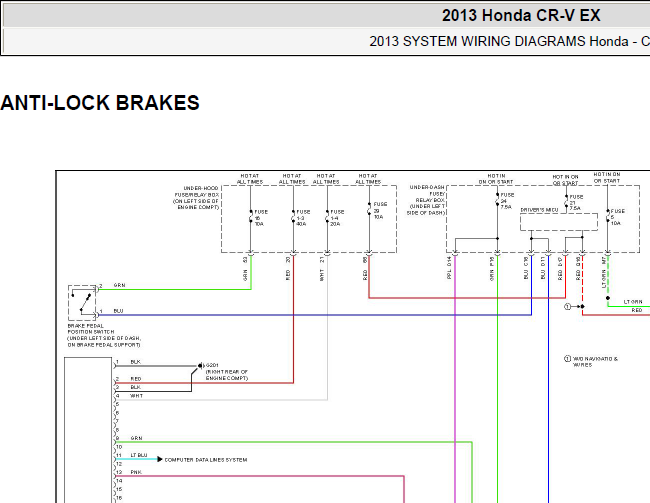Click the 'LT BLU' wire label at pin 11

pos(139,455)
